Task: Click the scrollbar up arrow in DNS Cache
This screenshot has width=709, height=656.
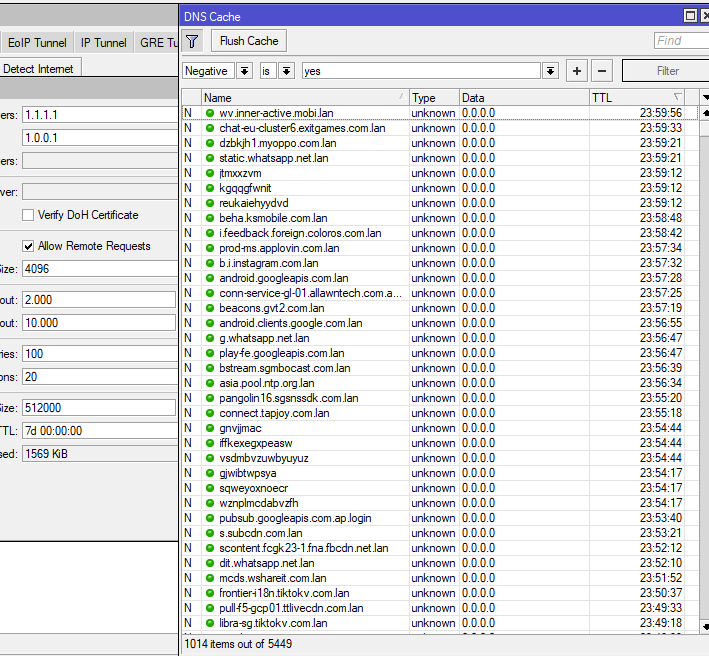Action: coord(705,113)
